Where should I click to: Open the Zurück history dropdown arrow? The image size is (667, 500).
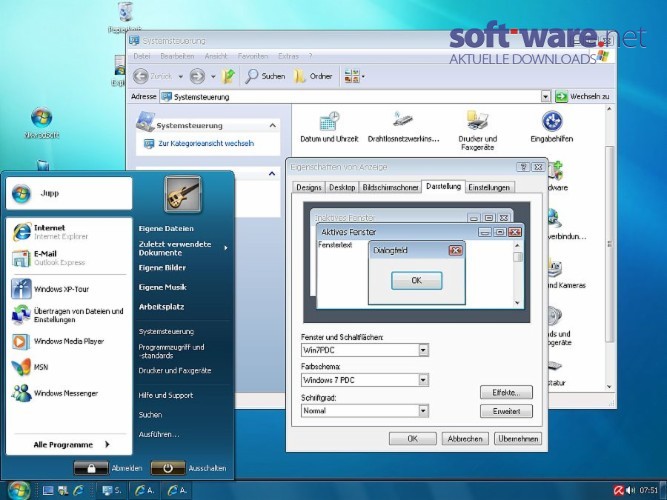click(x=181, y=77)
